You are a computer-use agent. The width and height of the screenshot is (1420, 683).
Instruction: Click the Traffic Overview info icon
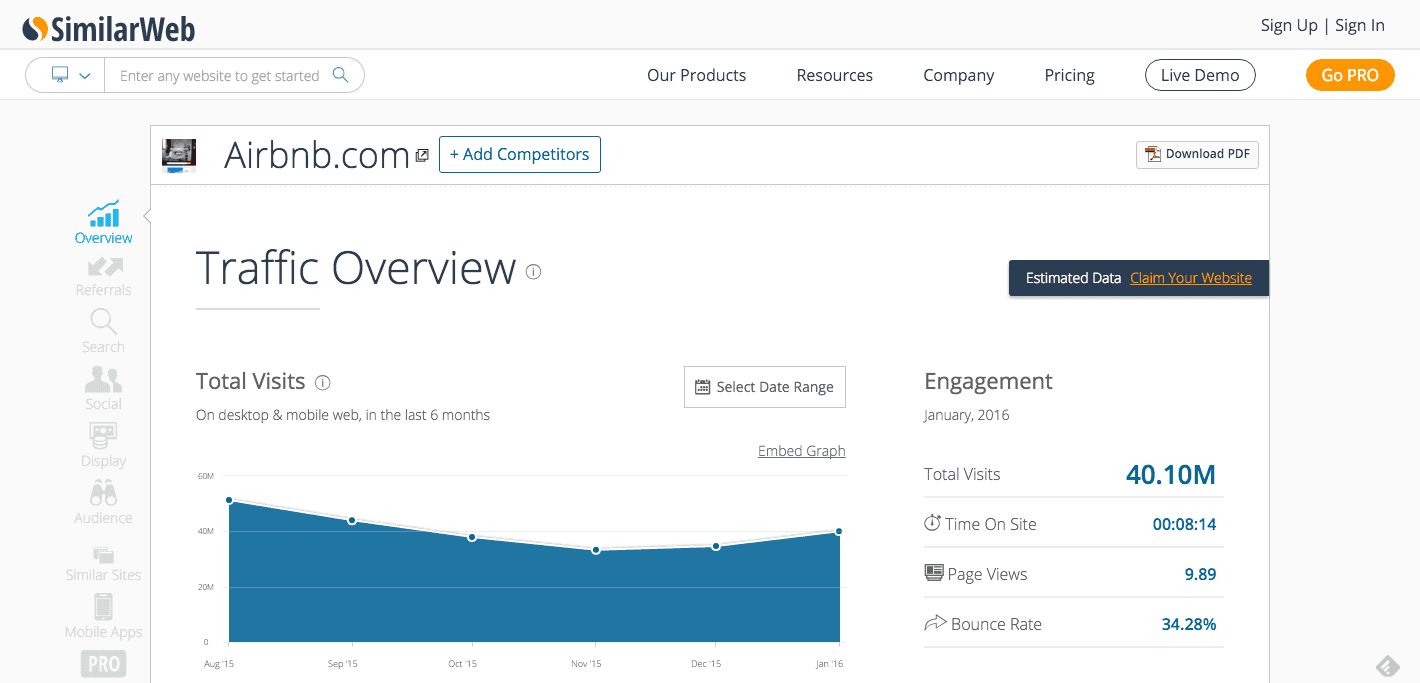[533, 271]
